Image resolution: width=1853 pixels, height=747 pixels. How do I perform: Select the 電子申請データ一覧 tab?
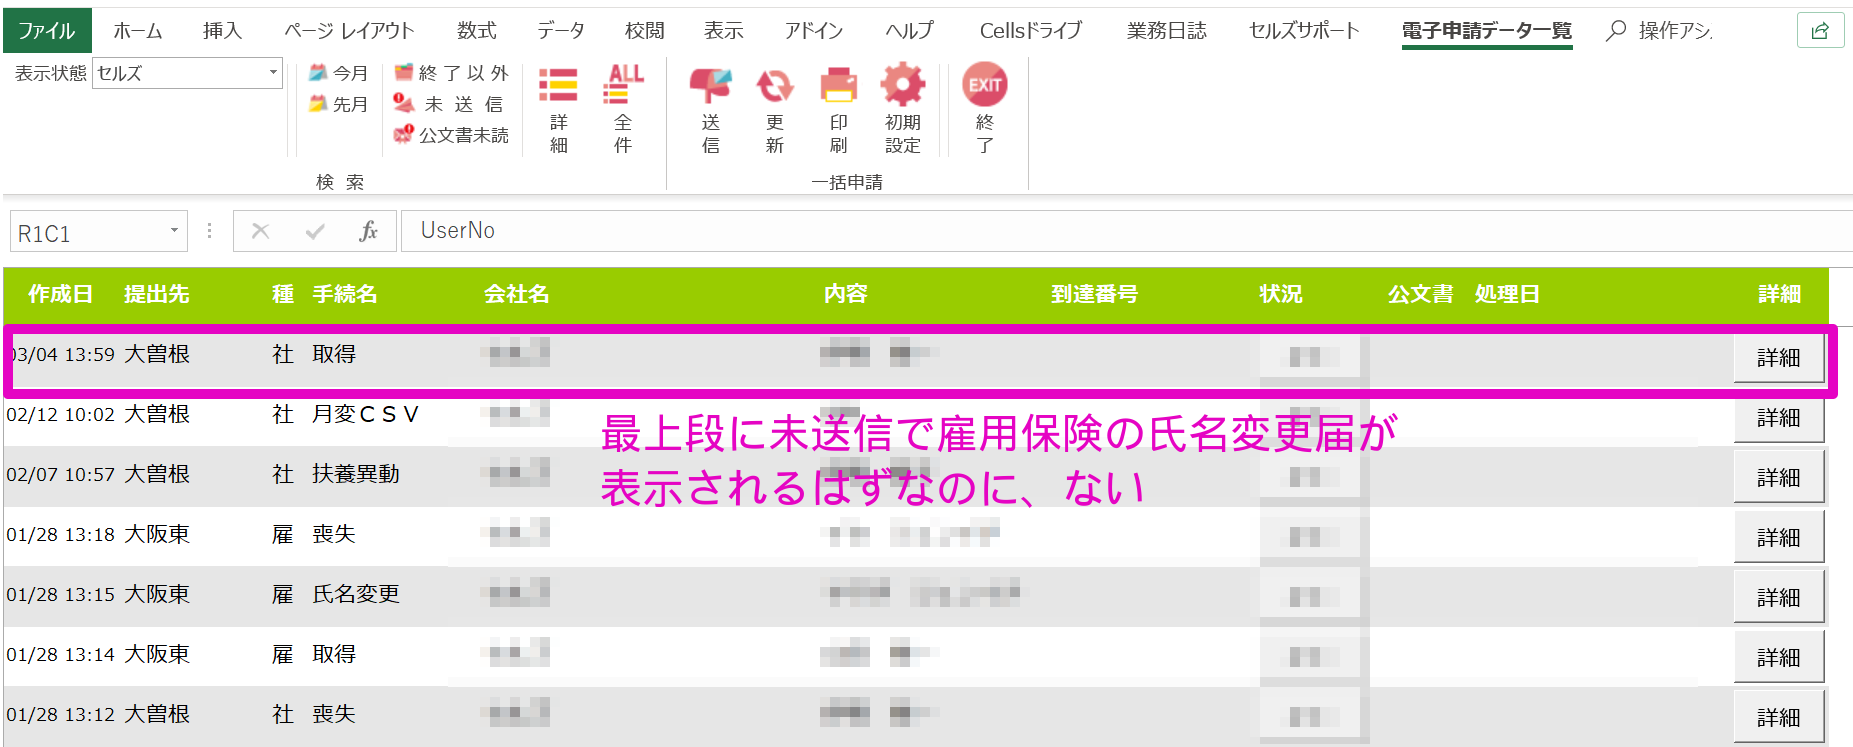click(1487, 30)
